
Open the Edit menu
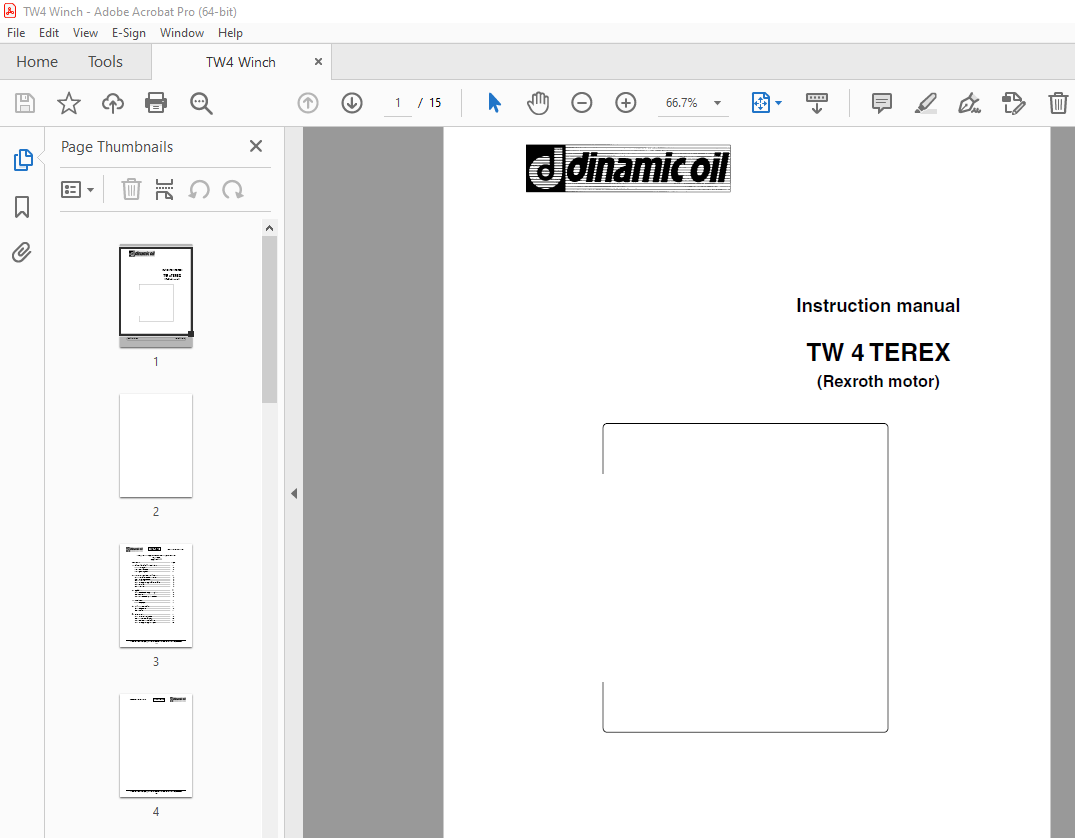(49, 33)
